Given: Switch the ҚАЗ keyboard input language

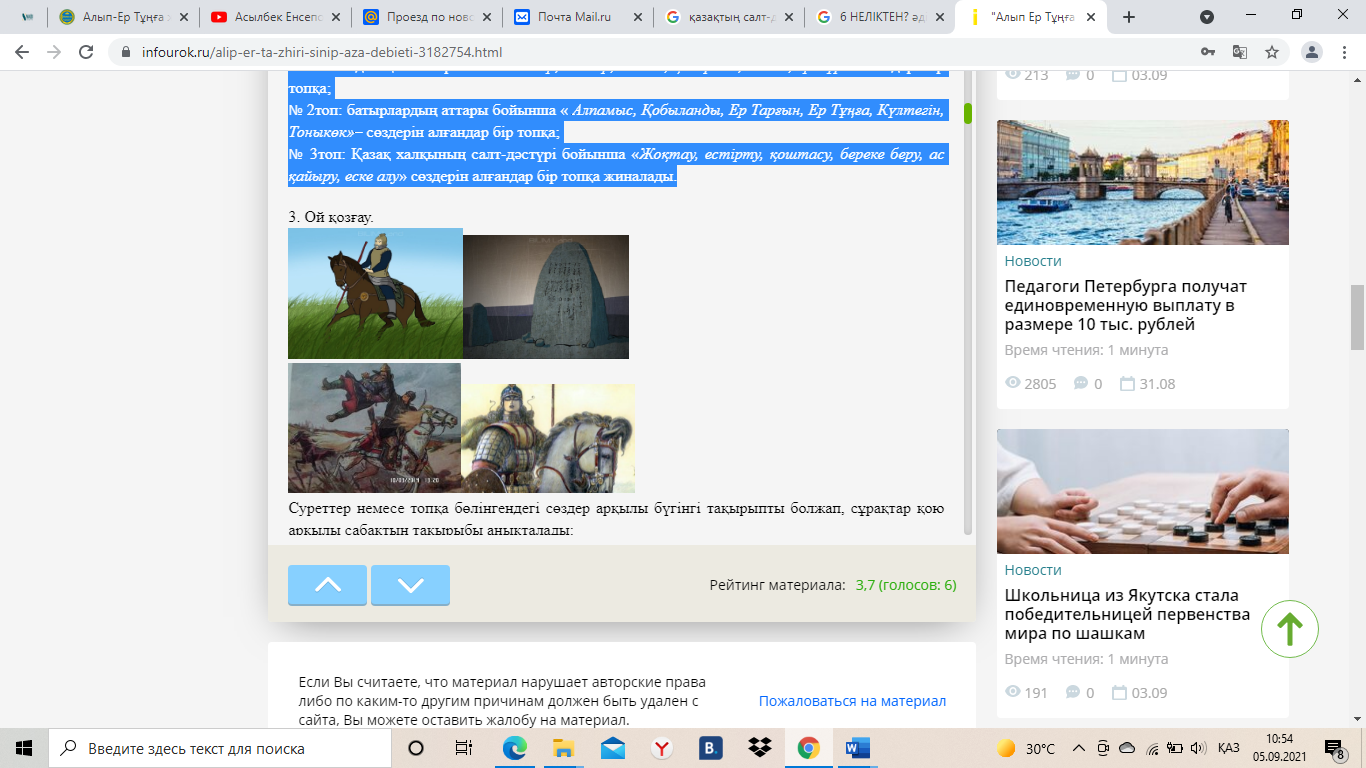Looking at the screenshot, I should coord(1229,748).
